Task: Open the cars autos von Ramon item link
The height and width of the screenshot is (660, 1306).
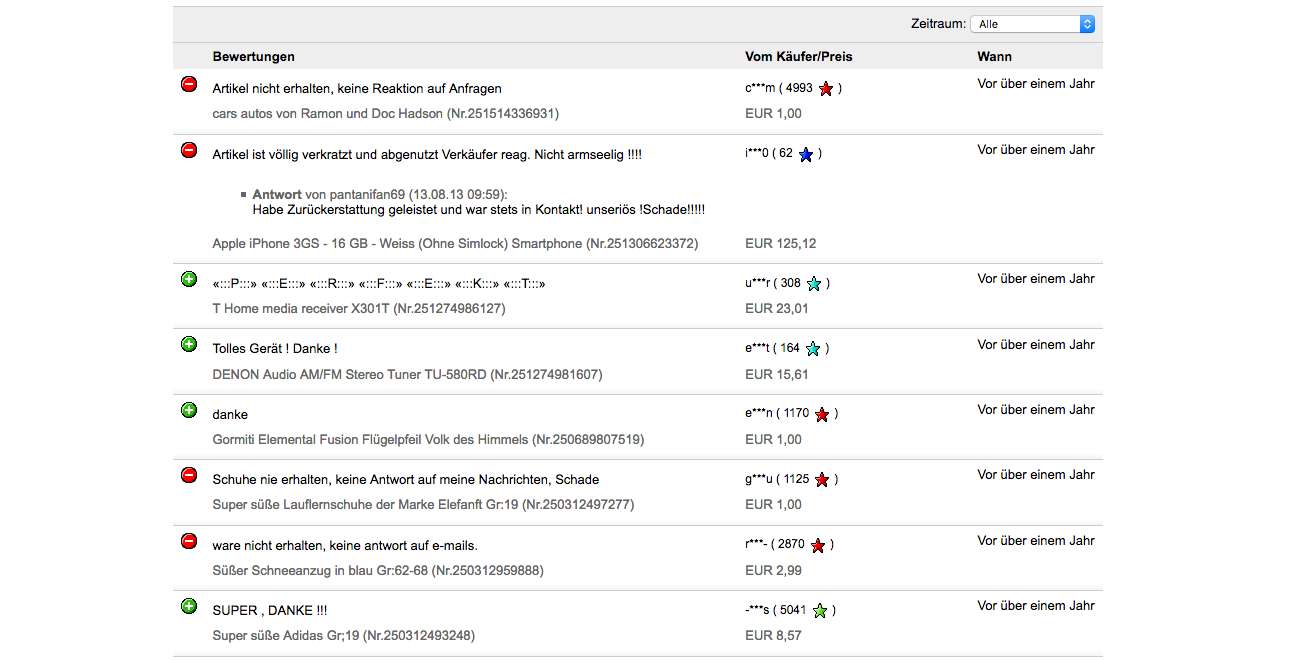Action: (x=387, y=114)
